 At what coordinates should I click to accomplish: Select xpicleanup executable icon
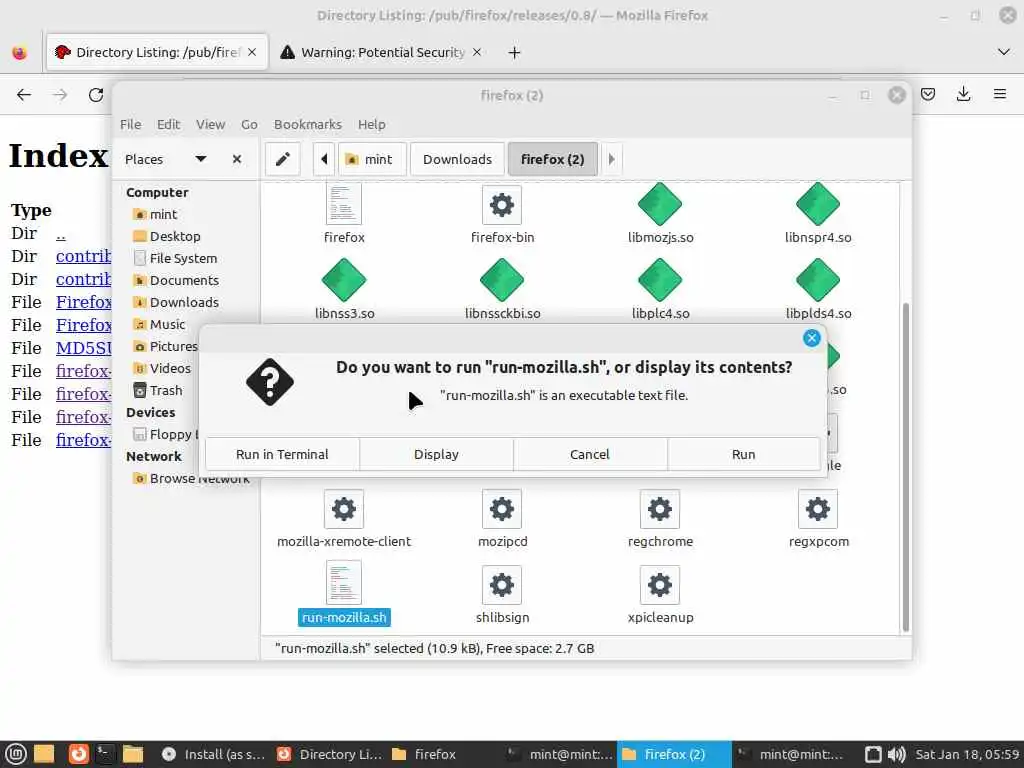[x=660, y=584]
